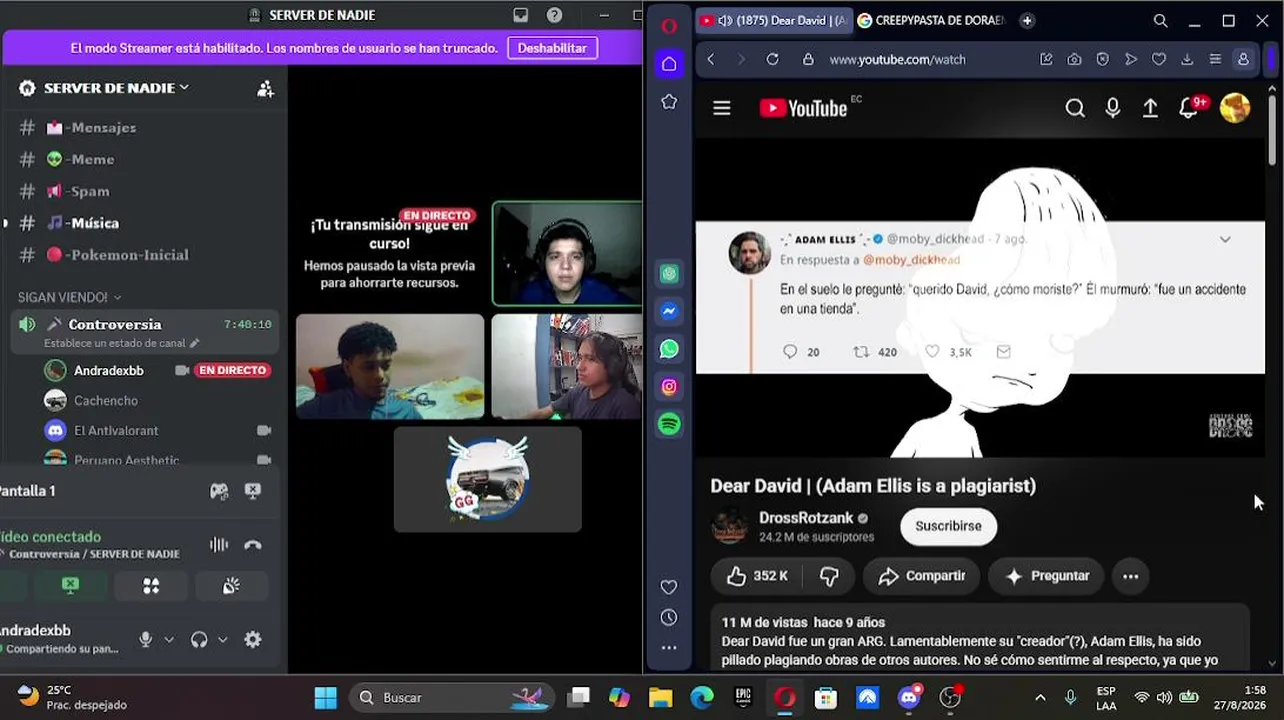This screenshot has height=720, width=1284.
Task: Open Discord activities launcher button
Action: click(x=151, y=586)
